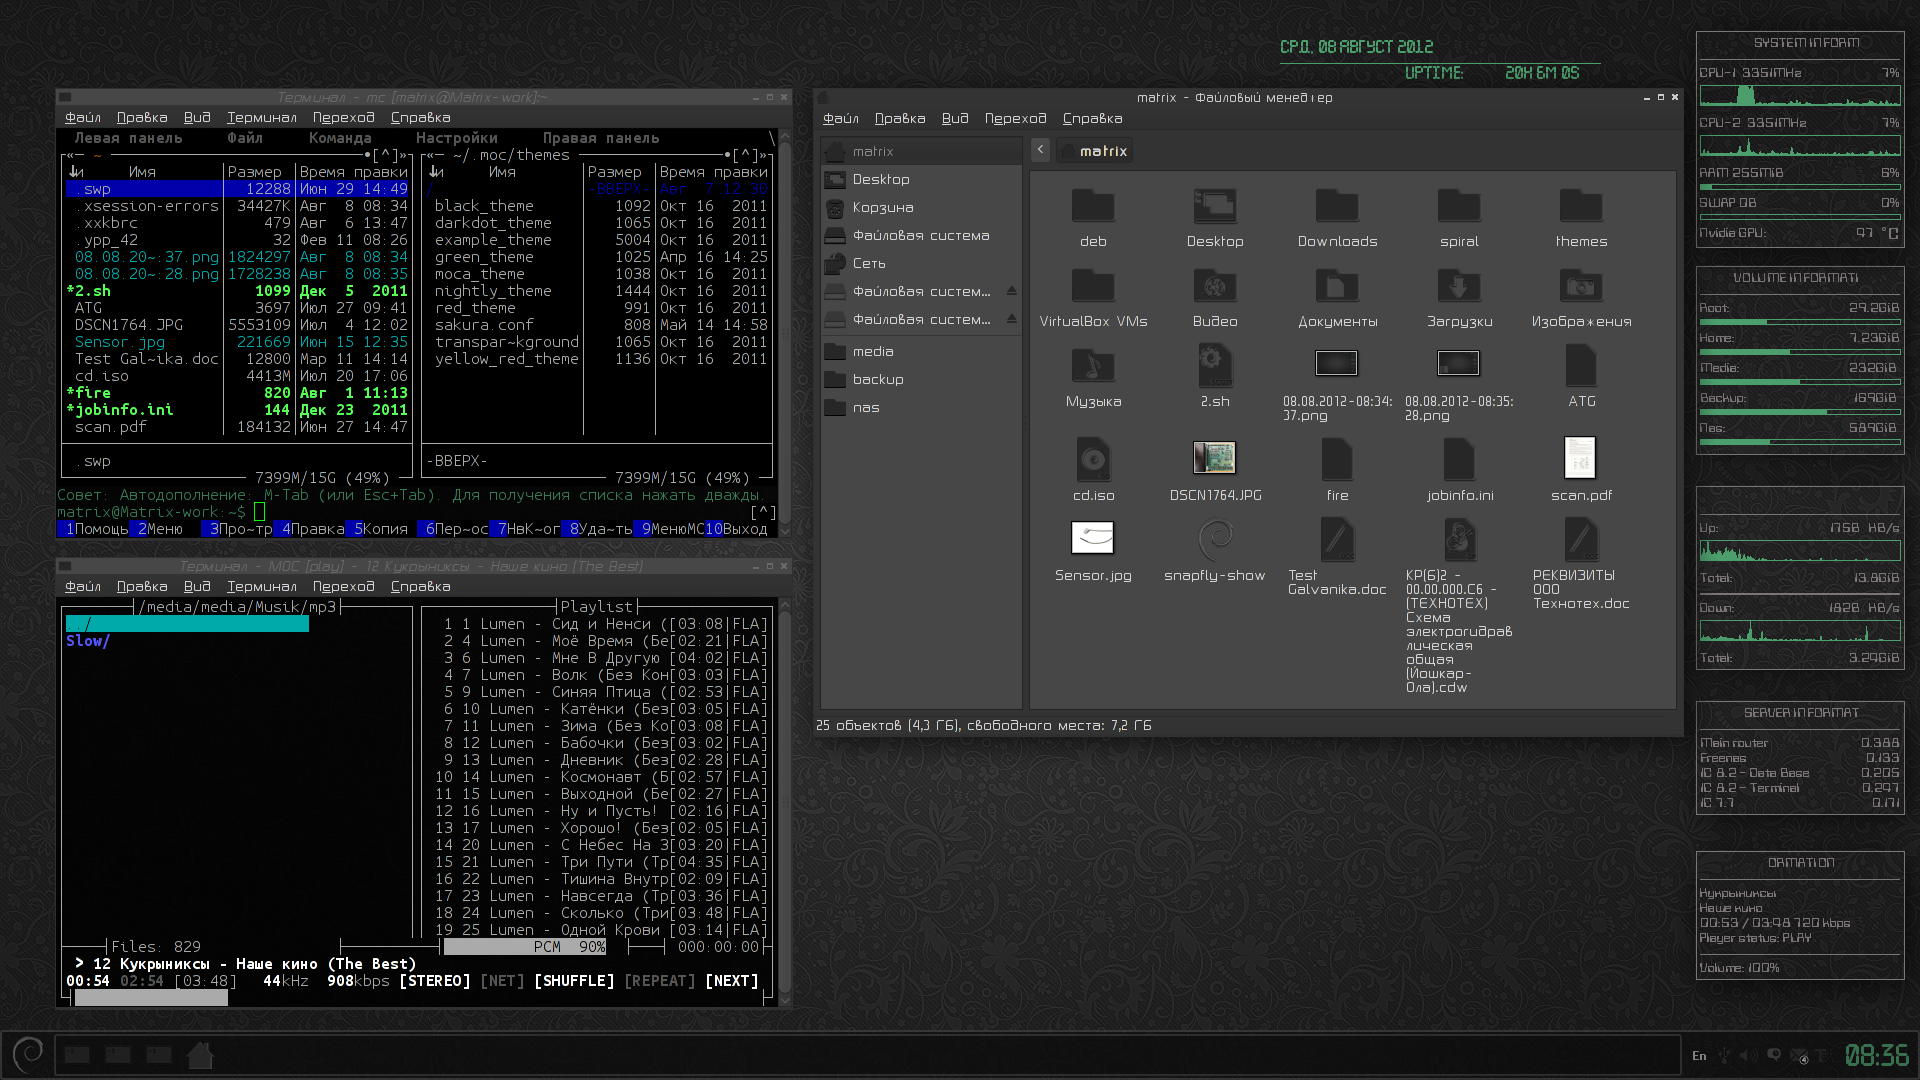This screenshot has height=1080, width=1920.
Task: Click the Правка menu in file manager
Action: [x=899, y=119]
